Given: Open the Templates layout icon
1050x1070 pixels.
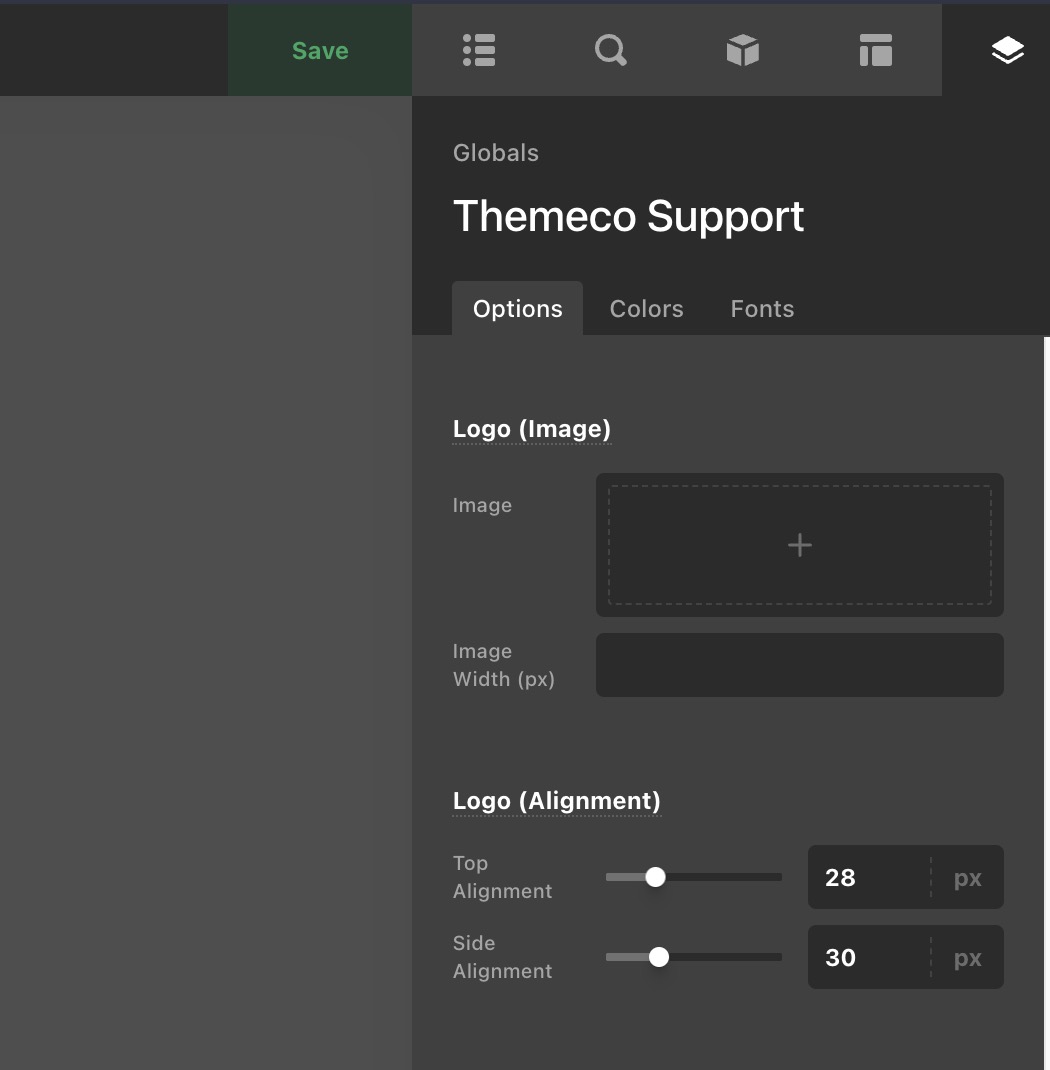Looking at the screenshot, I should pyautogui.click(x=875, y=50).
